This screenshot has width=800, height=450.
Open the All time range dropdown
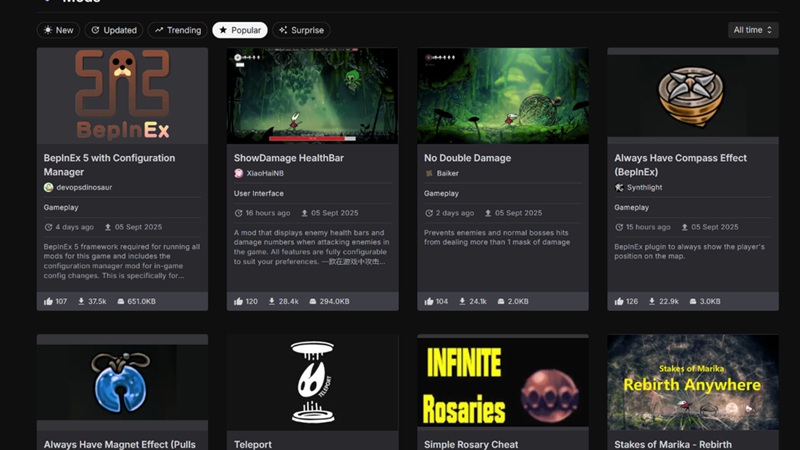[753, 30]
